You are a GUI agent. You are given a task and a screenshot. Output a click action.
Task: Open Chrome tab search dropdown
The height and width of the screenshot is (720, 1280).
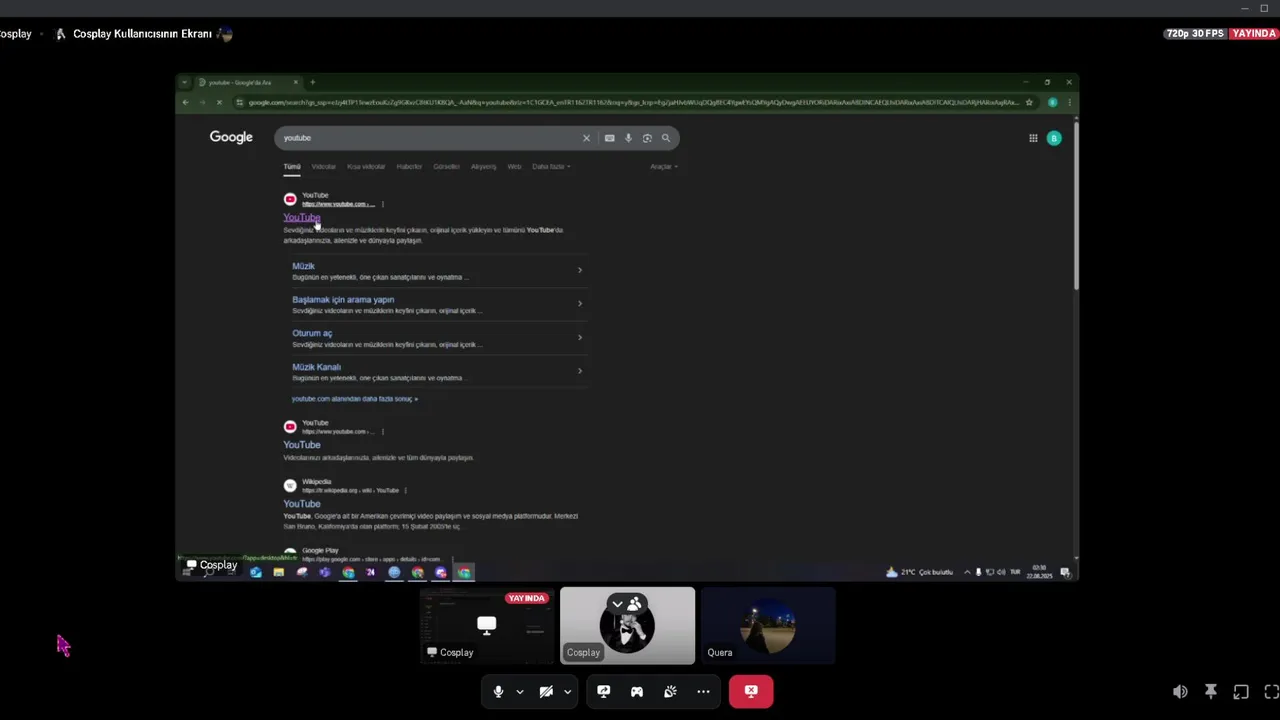(x=184, y=82)
